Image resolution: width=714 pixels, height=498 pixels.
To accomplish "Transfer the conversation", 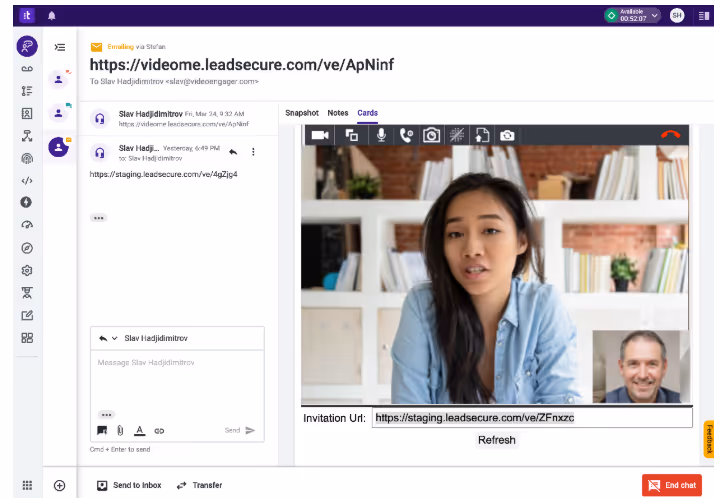I will click(199, 485).
